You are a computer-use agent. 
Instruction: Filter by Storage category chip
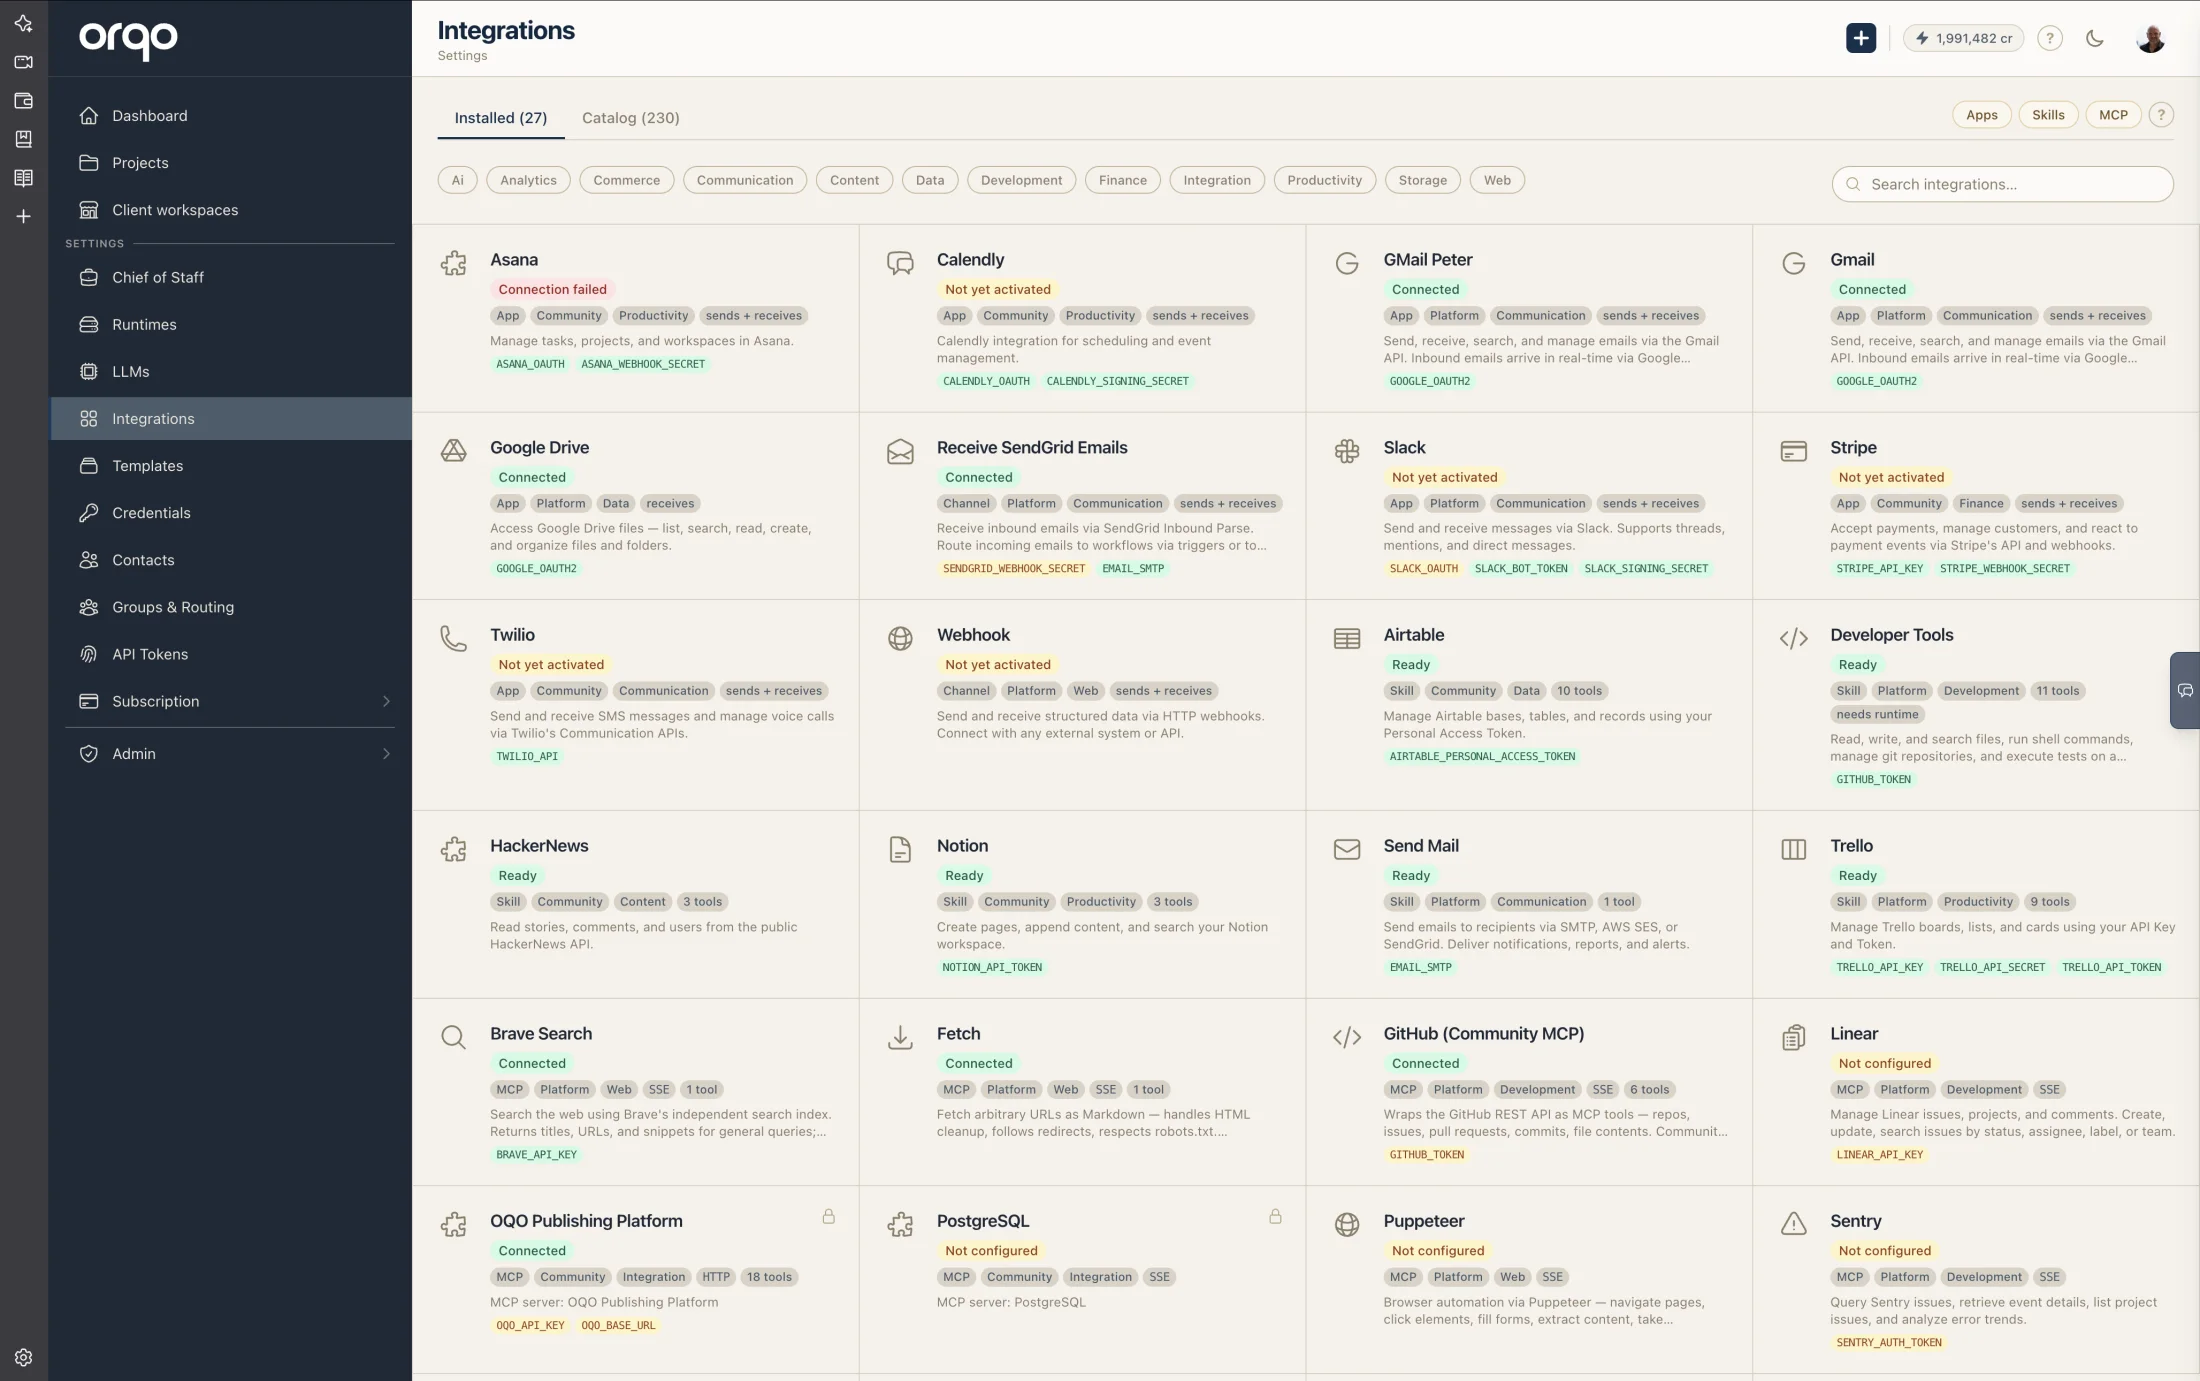click(x=1422, y=180)
